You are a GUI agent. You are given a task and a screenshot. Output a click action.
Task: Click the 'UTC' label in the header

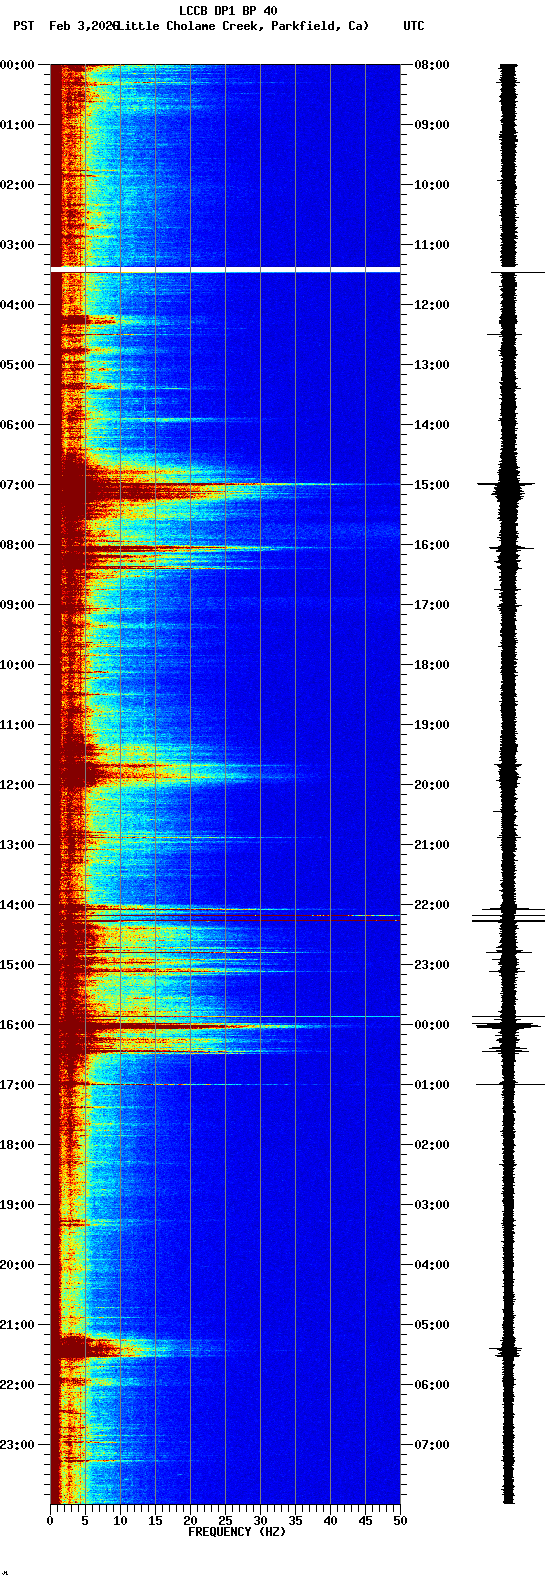click(x=414, y=26)
